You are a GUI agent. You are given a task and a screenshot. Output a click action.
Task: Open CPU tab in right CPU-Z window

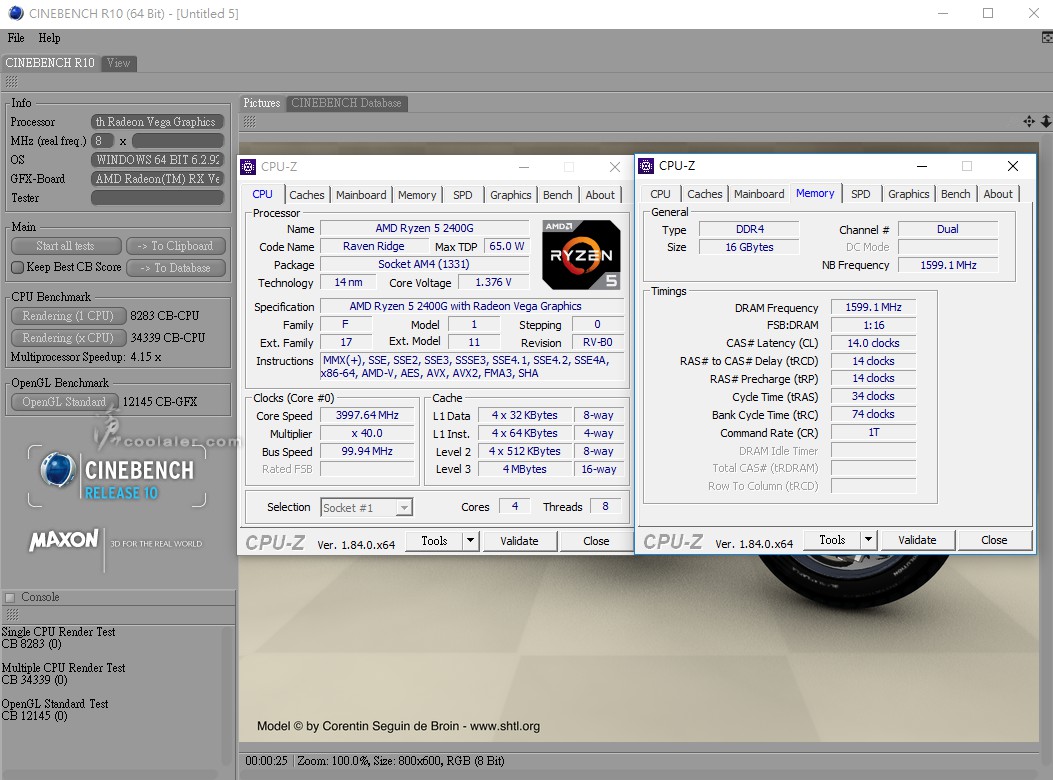click(x=660, y=193)
